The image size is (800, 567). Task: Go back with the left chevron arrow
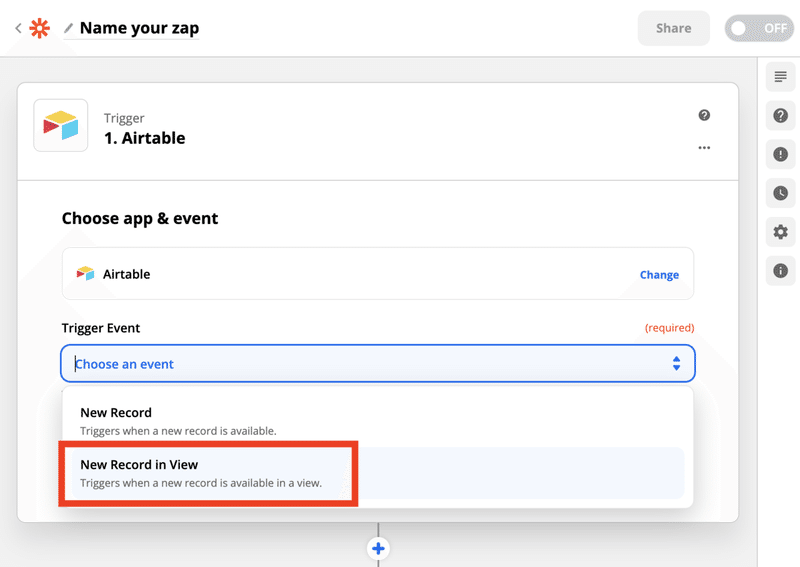point(18,28)
